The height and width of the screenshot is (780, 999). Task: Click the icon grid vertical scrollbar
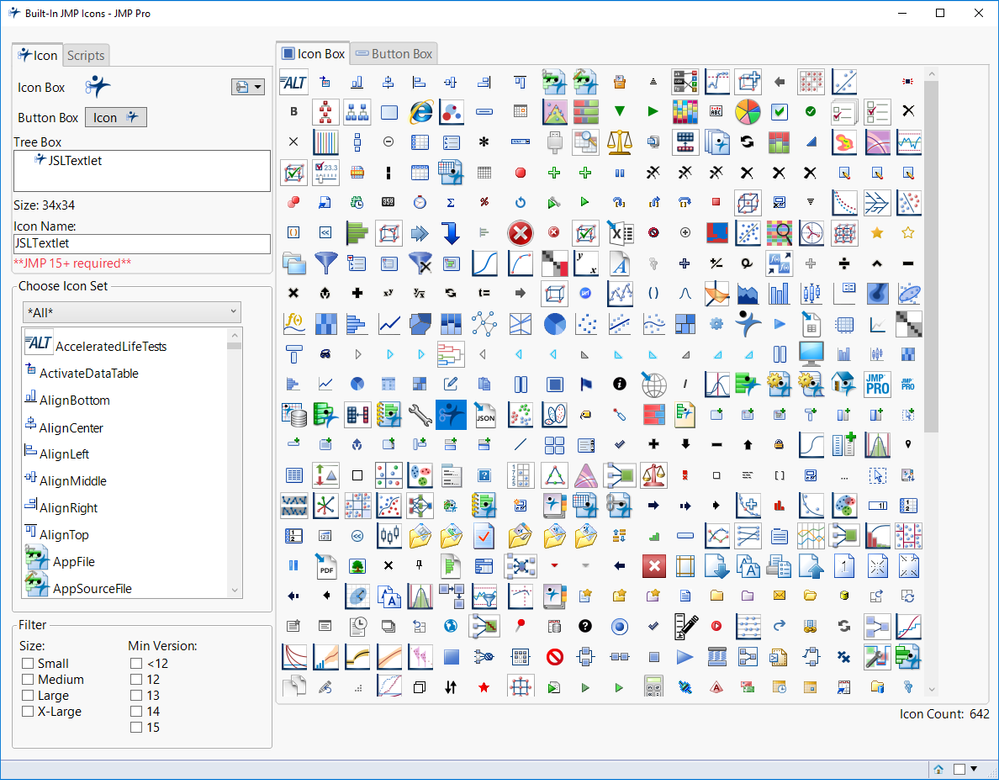[931, 250]
